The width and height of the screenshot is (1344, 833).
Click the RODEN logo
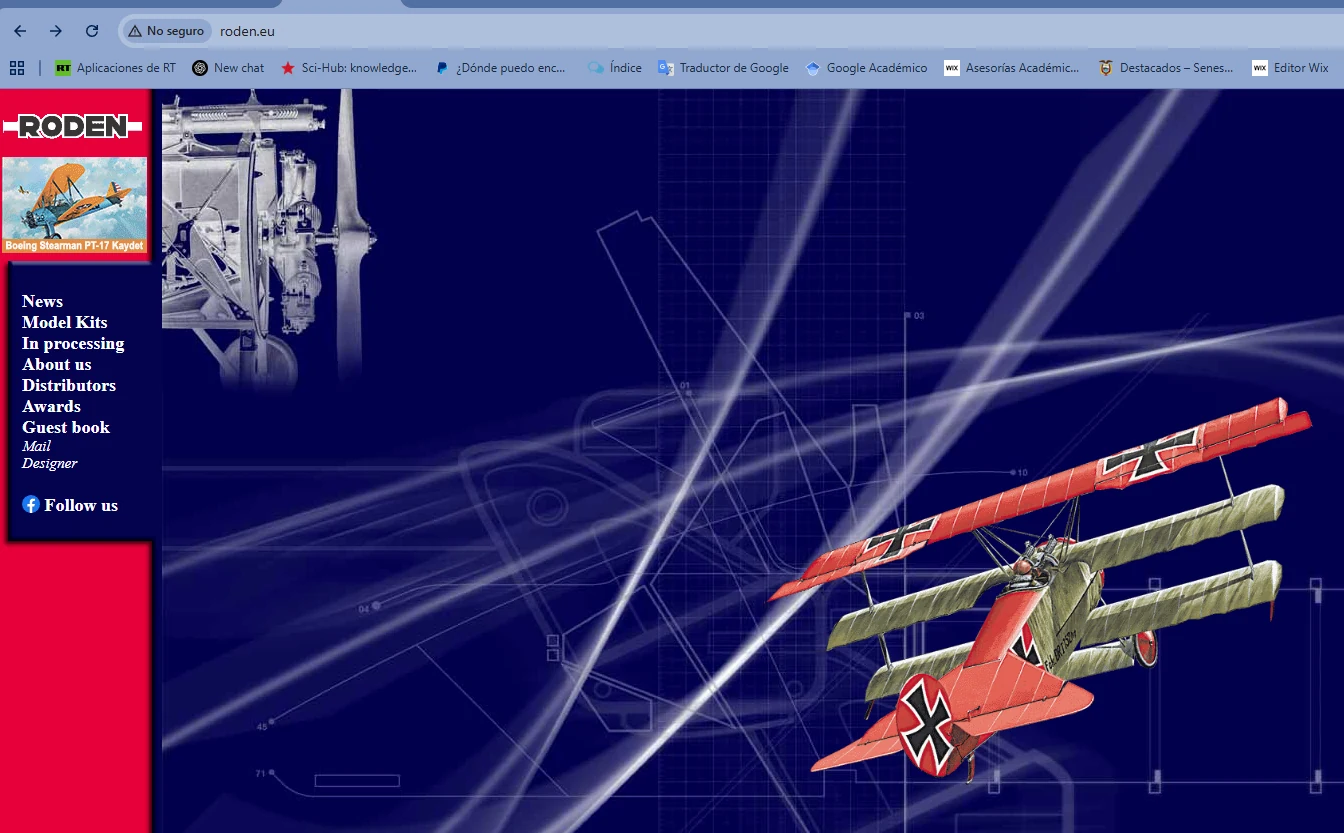pyautogui.click(x=73, y=126)
